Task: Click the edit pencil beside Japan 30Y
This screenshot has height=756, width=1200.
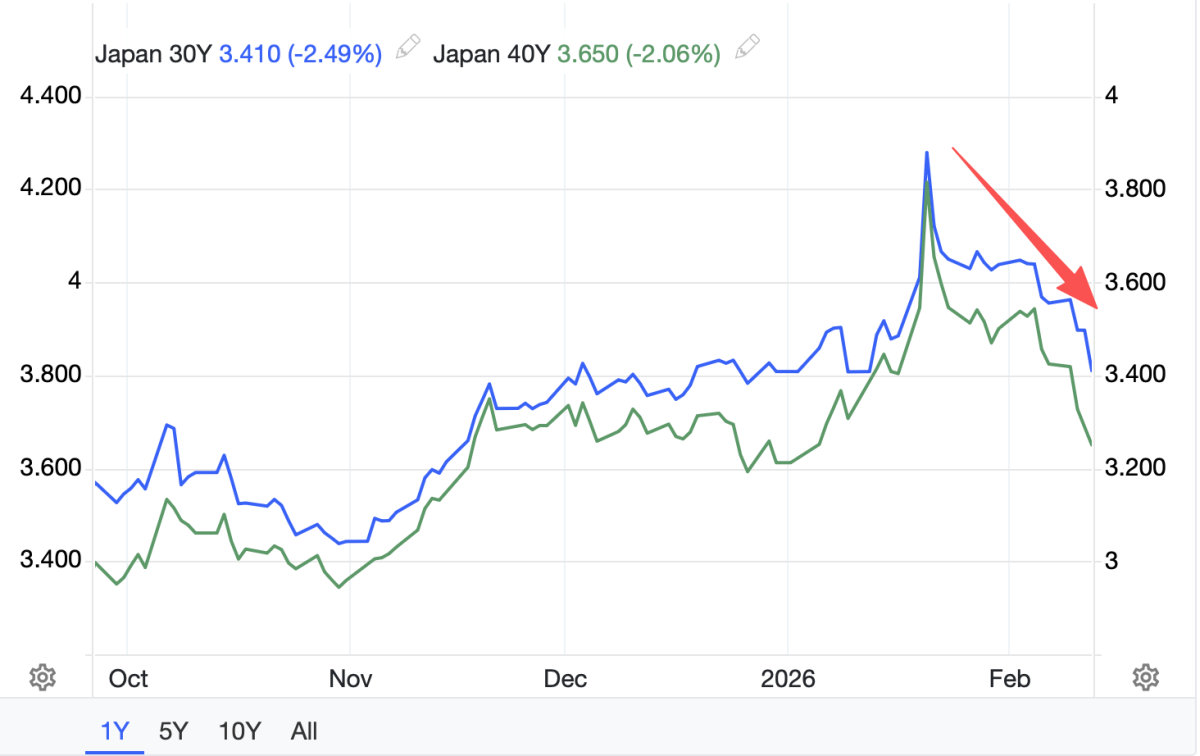Action: click(x=407, y=46)
